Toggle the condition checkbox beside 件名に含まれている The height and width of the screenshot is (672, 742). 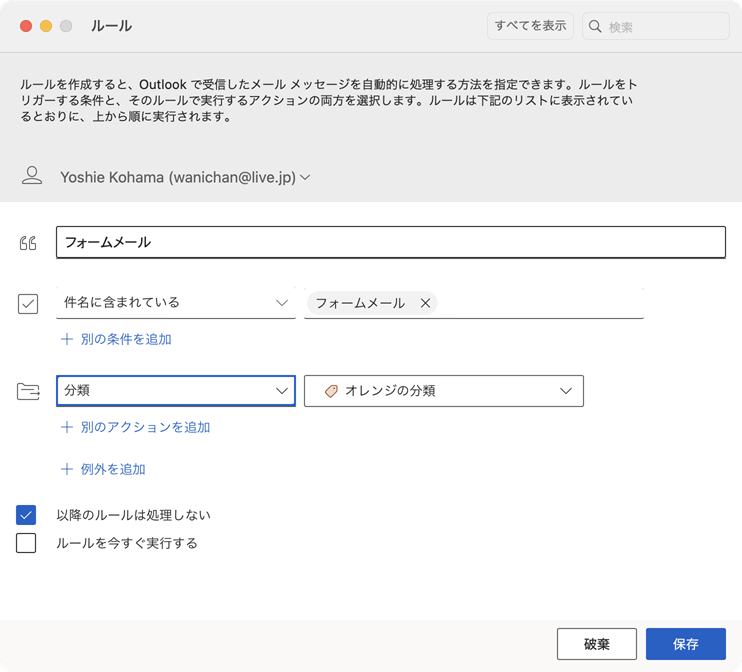point(28,303)
